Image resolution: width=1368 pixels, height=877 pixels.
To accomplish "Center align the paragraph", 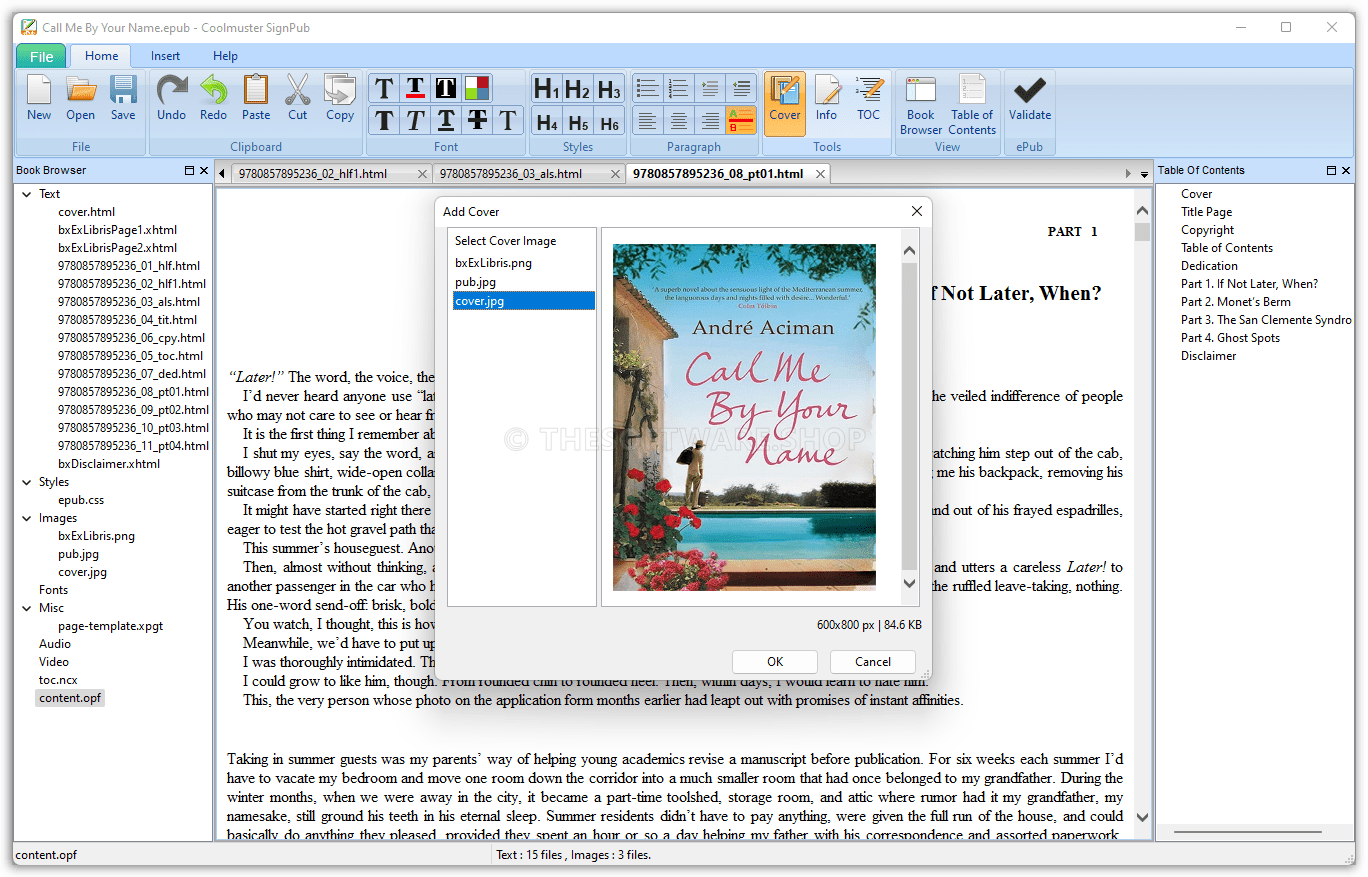I will (679, 121).
